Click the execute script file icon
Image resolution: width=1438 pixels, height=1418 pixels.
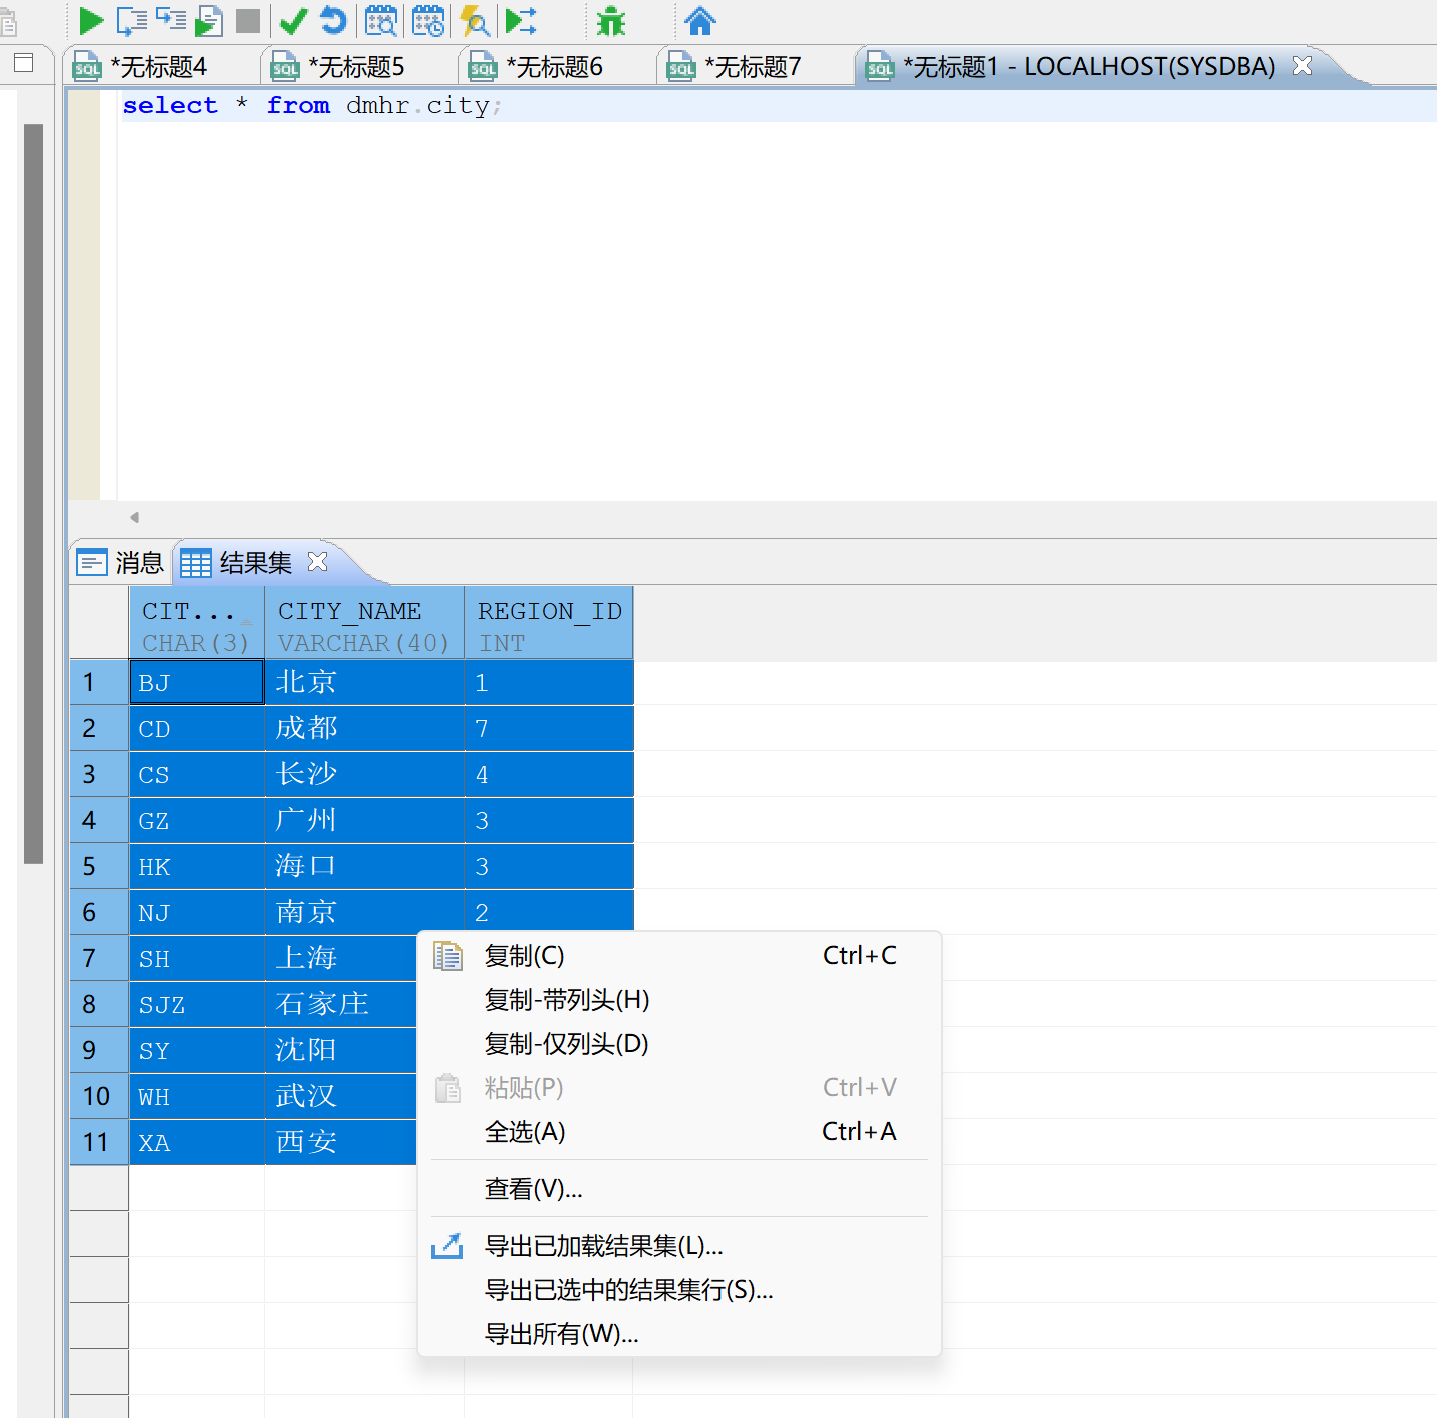coord(209,20)
